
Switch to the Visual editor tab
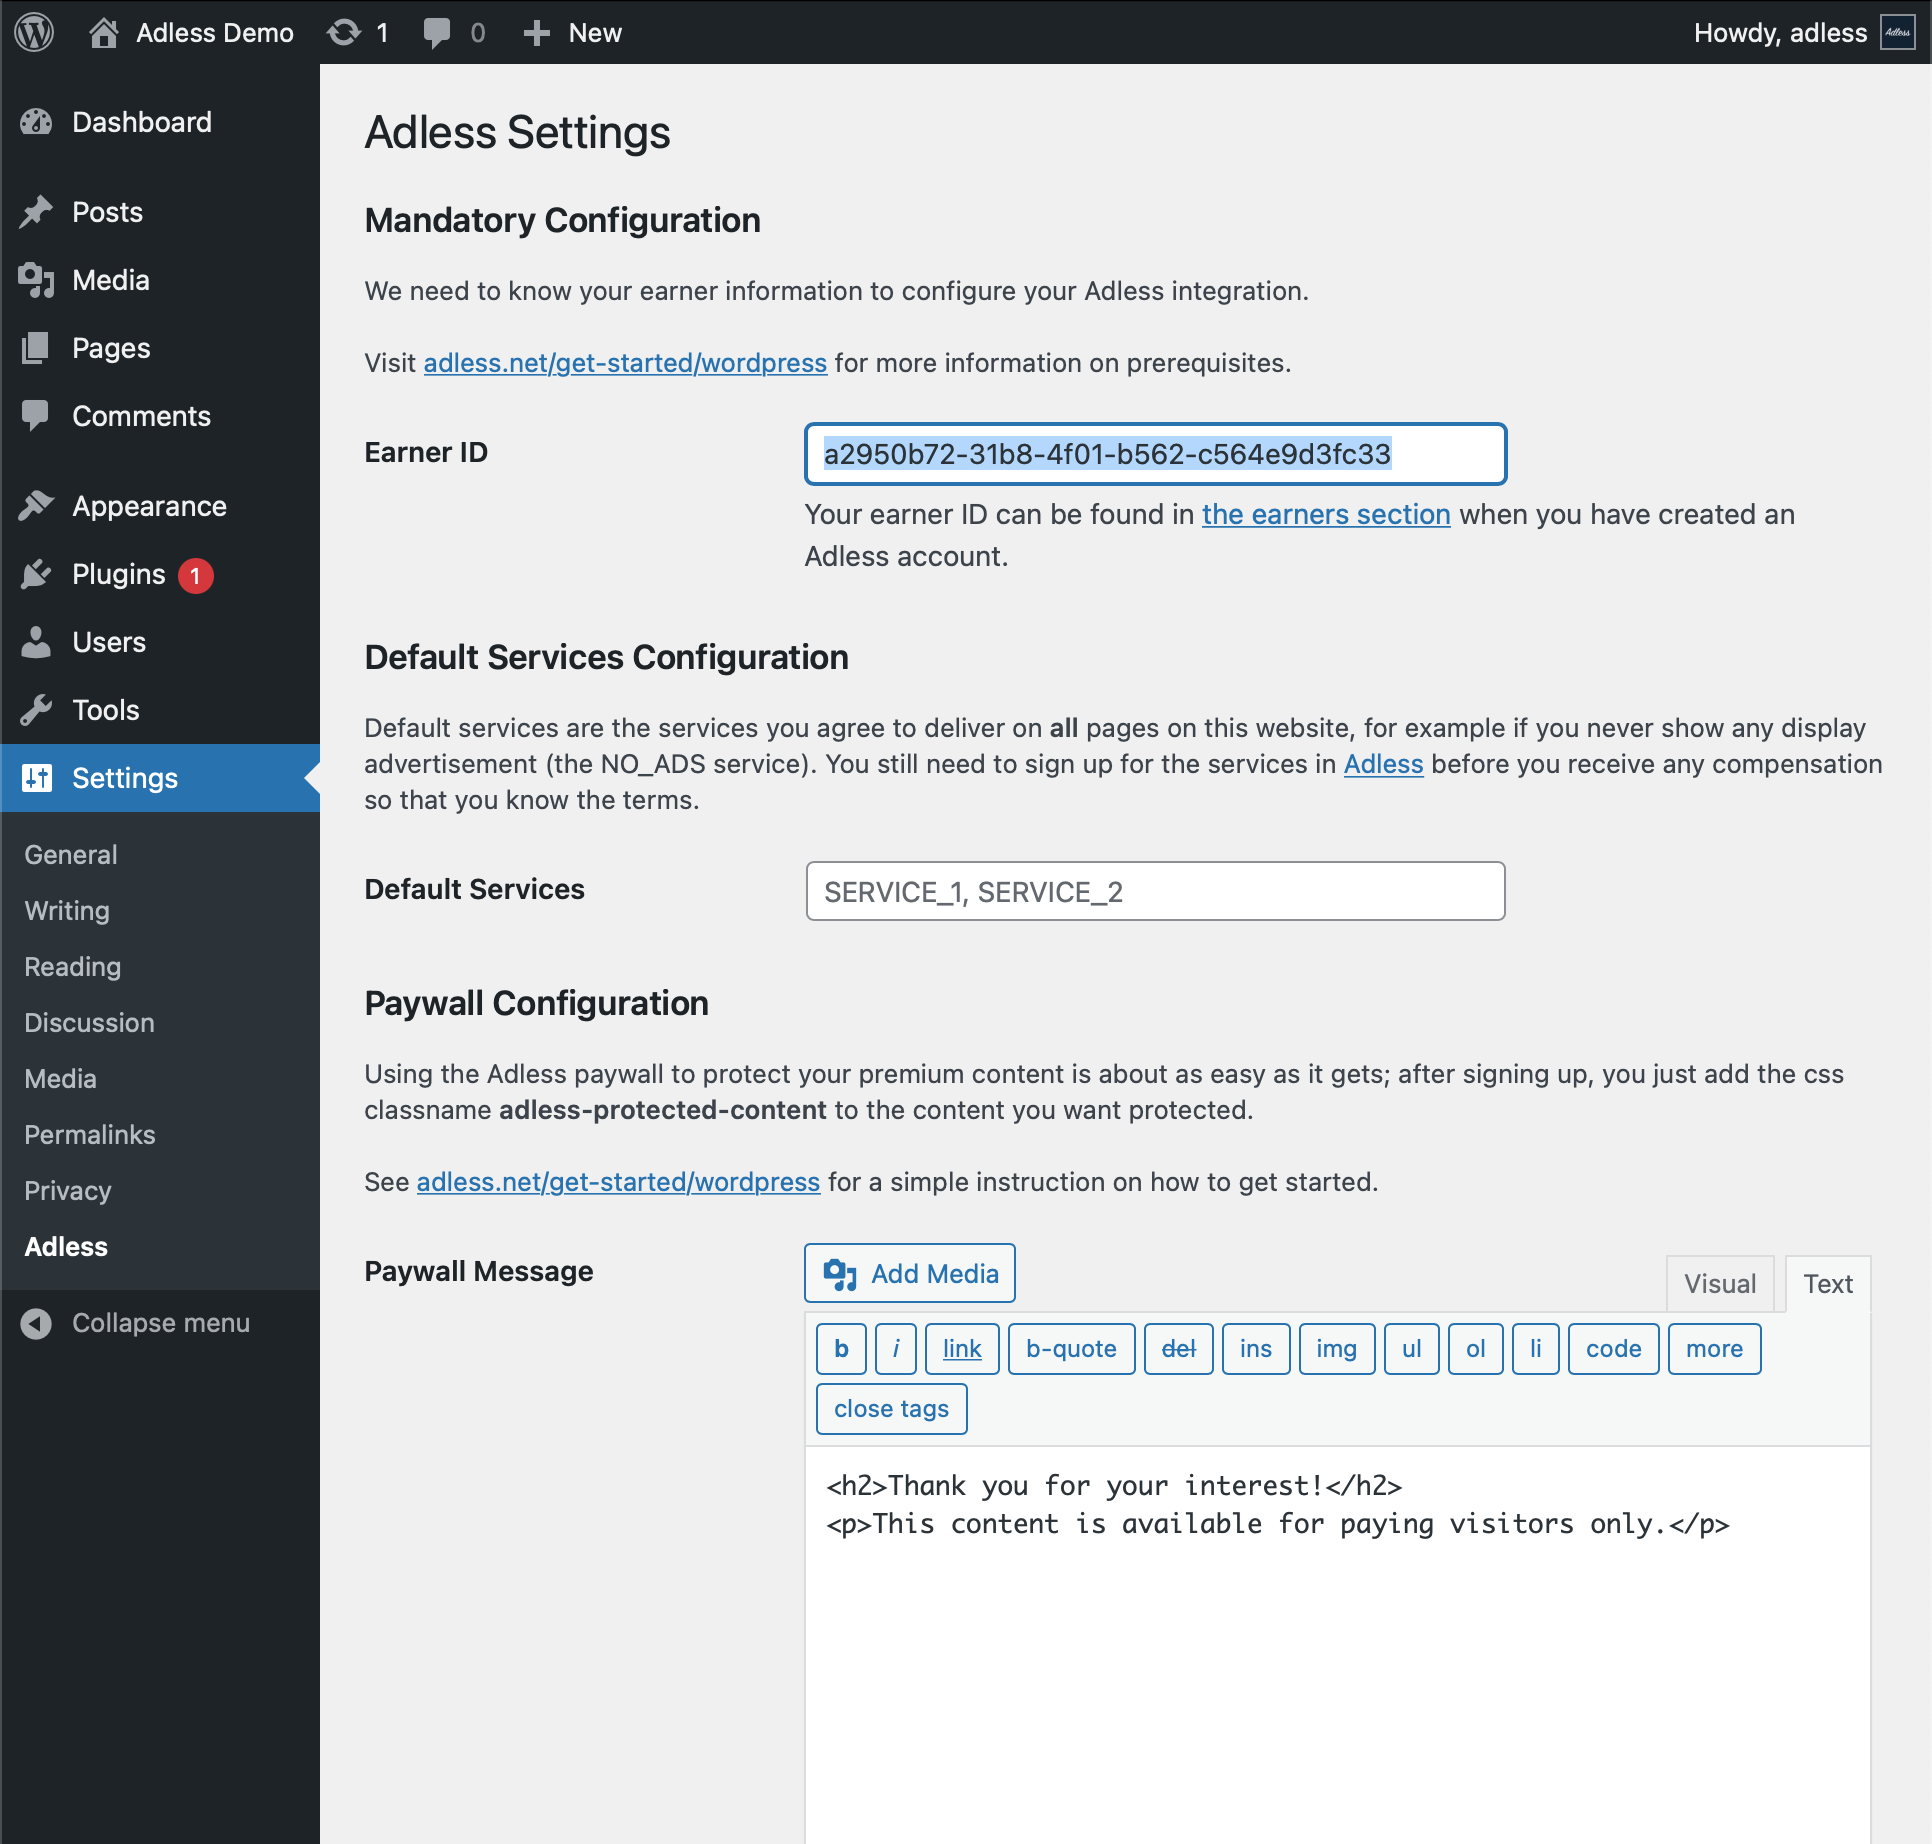tap(1719, 1284)
